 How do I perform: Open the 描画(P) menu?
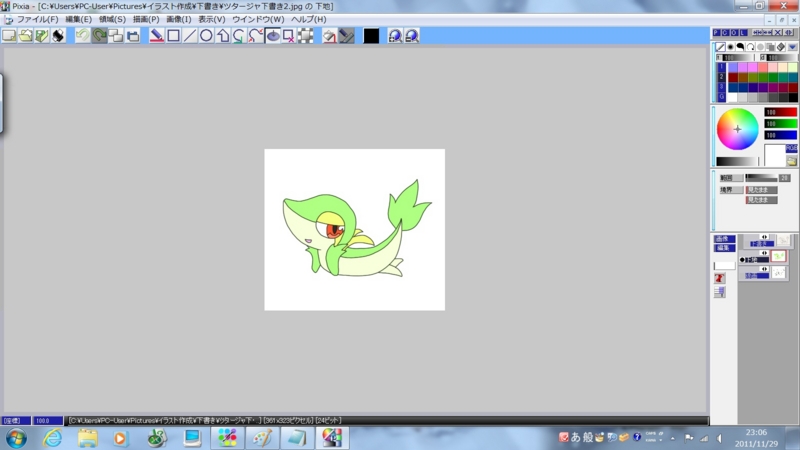(146, 19)
